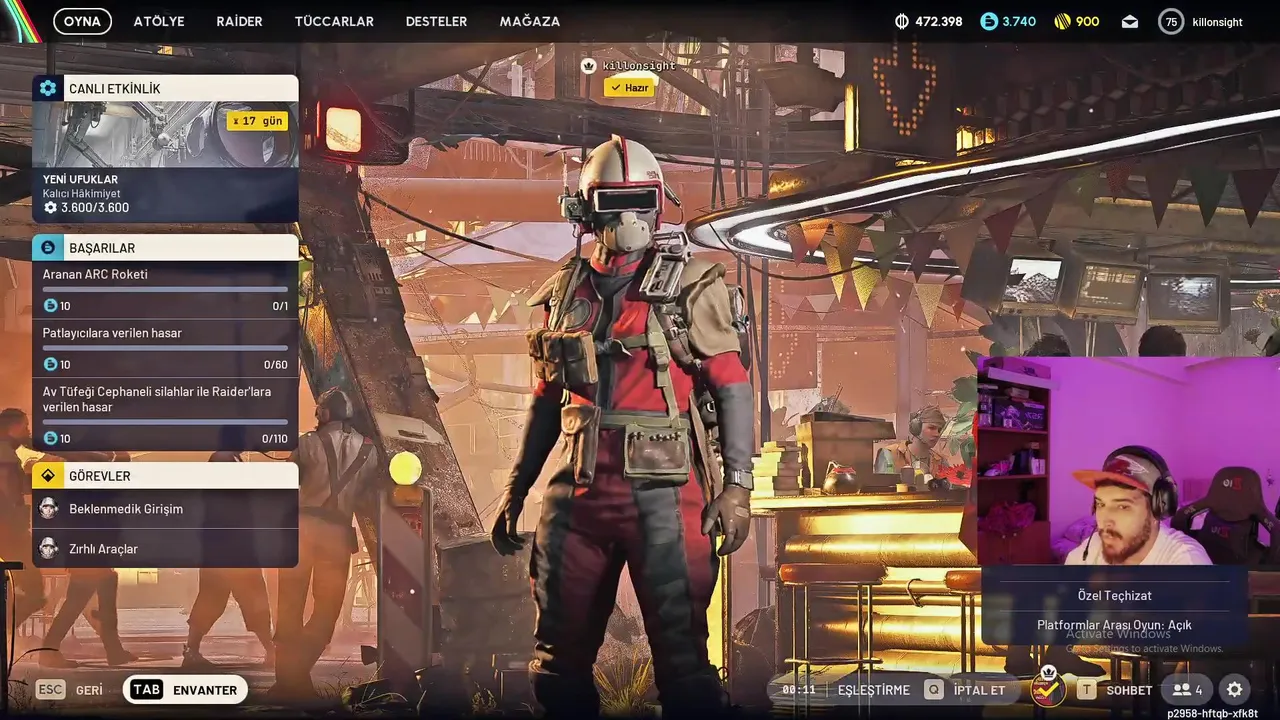Open the killonsight profile name in top bar

point(1217,22)
